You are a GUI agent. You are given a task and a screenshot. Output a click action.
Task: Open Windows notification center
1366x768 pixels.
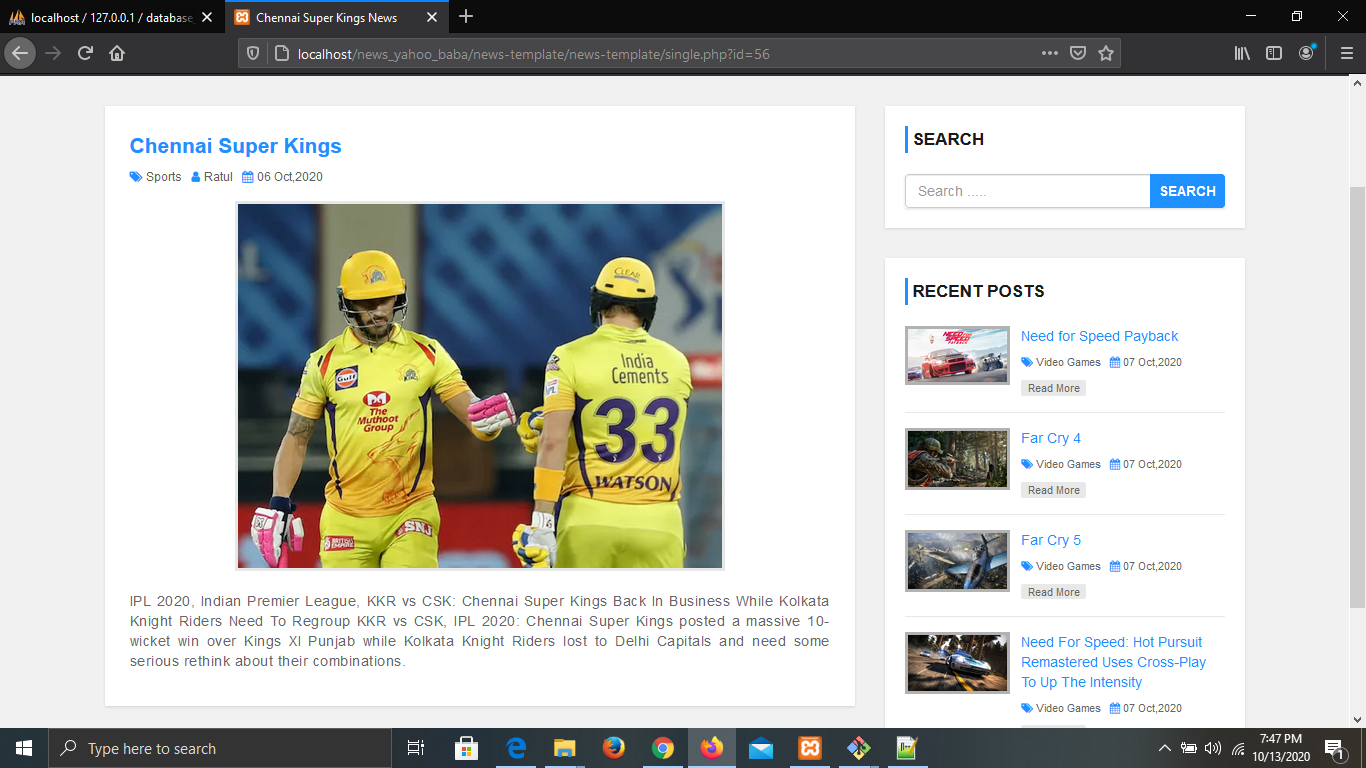pyautogui.click(x=1335, y=748)
